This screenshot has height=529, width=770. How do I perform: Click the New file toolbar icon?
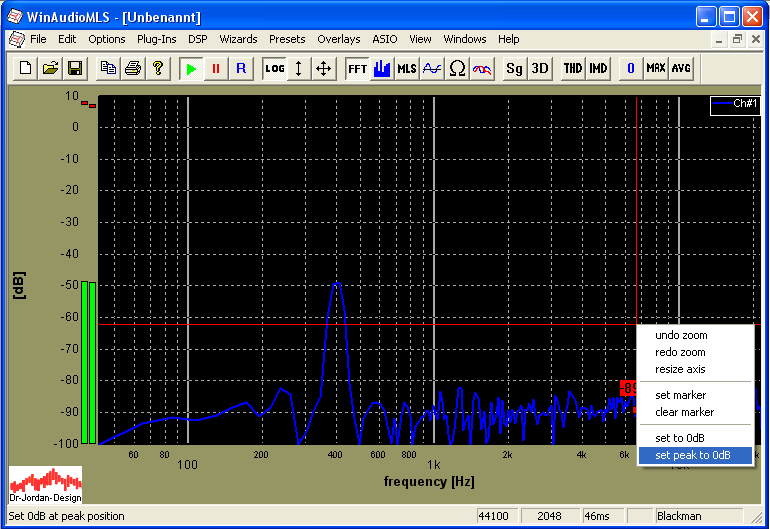pyautogui.click(x=27, y=68)
